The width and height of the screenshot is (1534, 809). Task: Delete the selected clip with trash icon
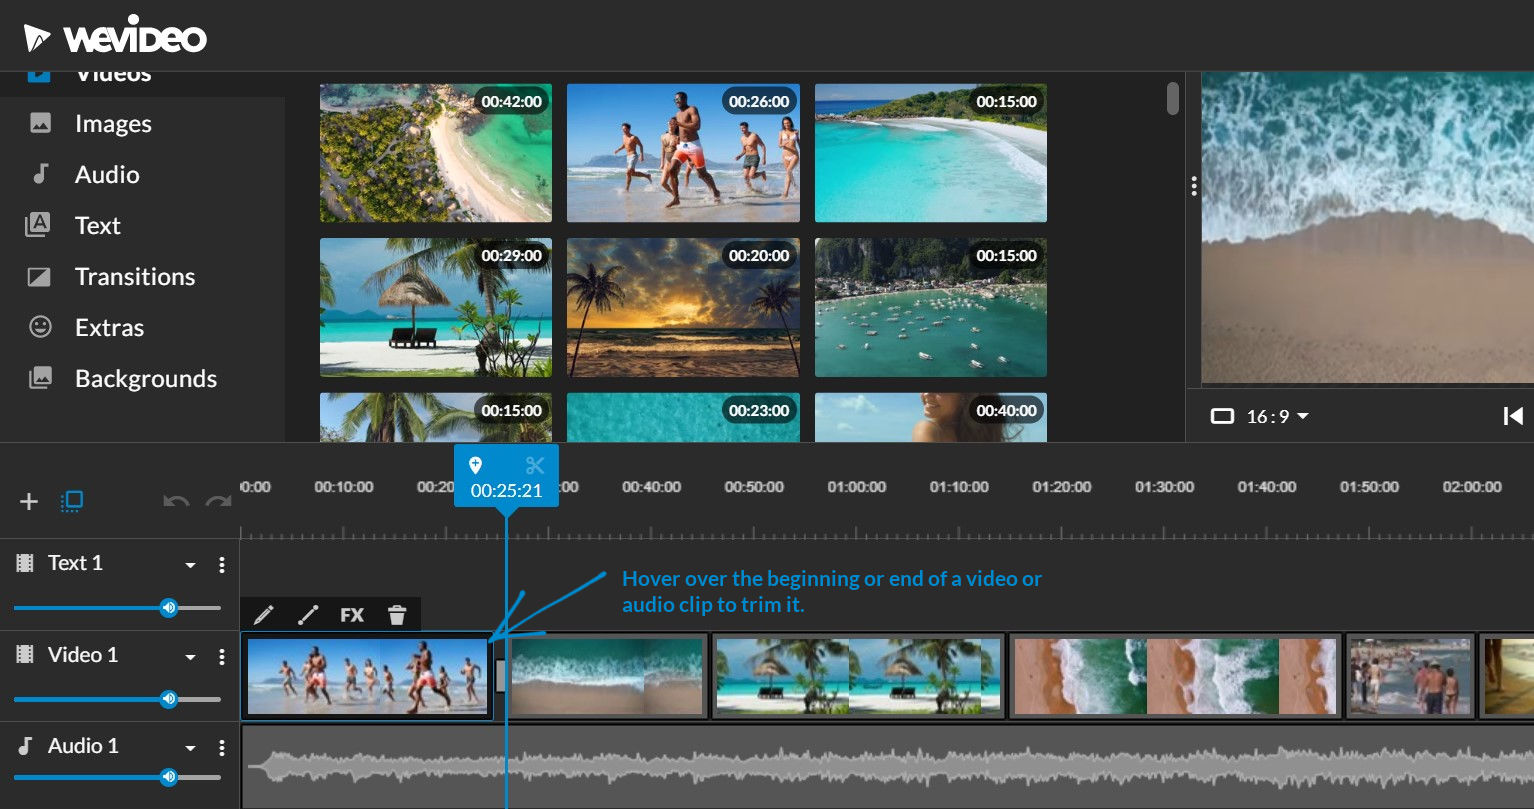397,615
